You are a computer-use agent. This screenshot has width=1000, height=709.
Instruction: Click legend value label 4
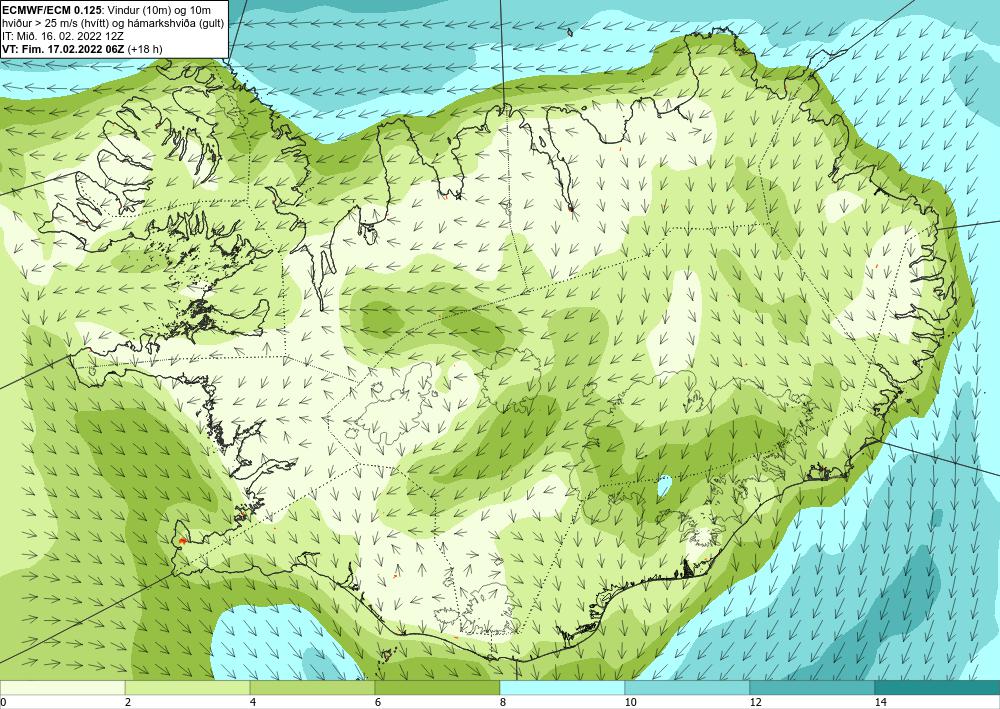253,702
